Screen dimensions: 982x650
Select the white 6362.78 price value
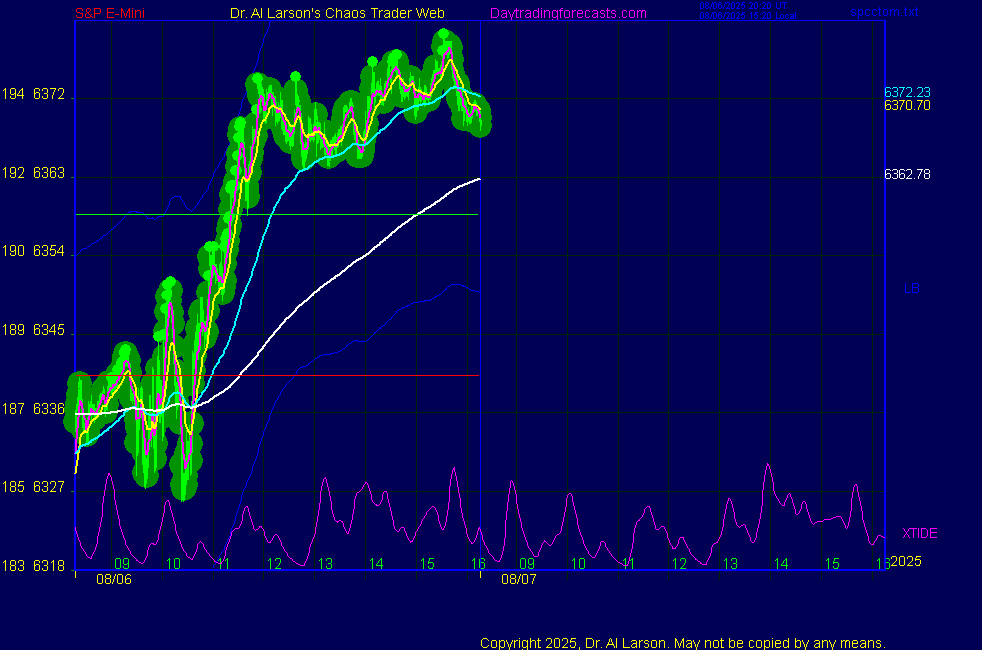pos(907,174)
